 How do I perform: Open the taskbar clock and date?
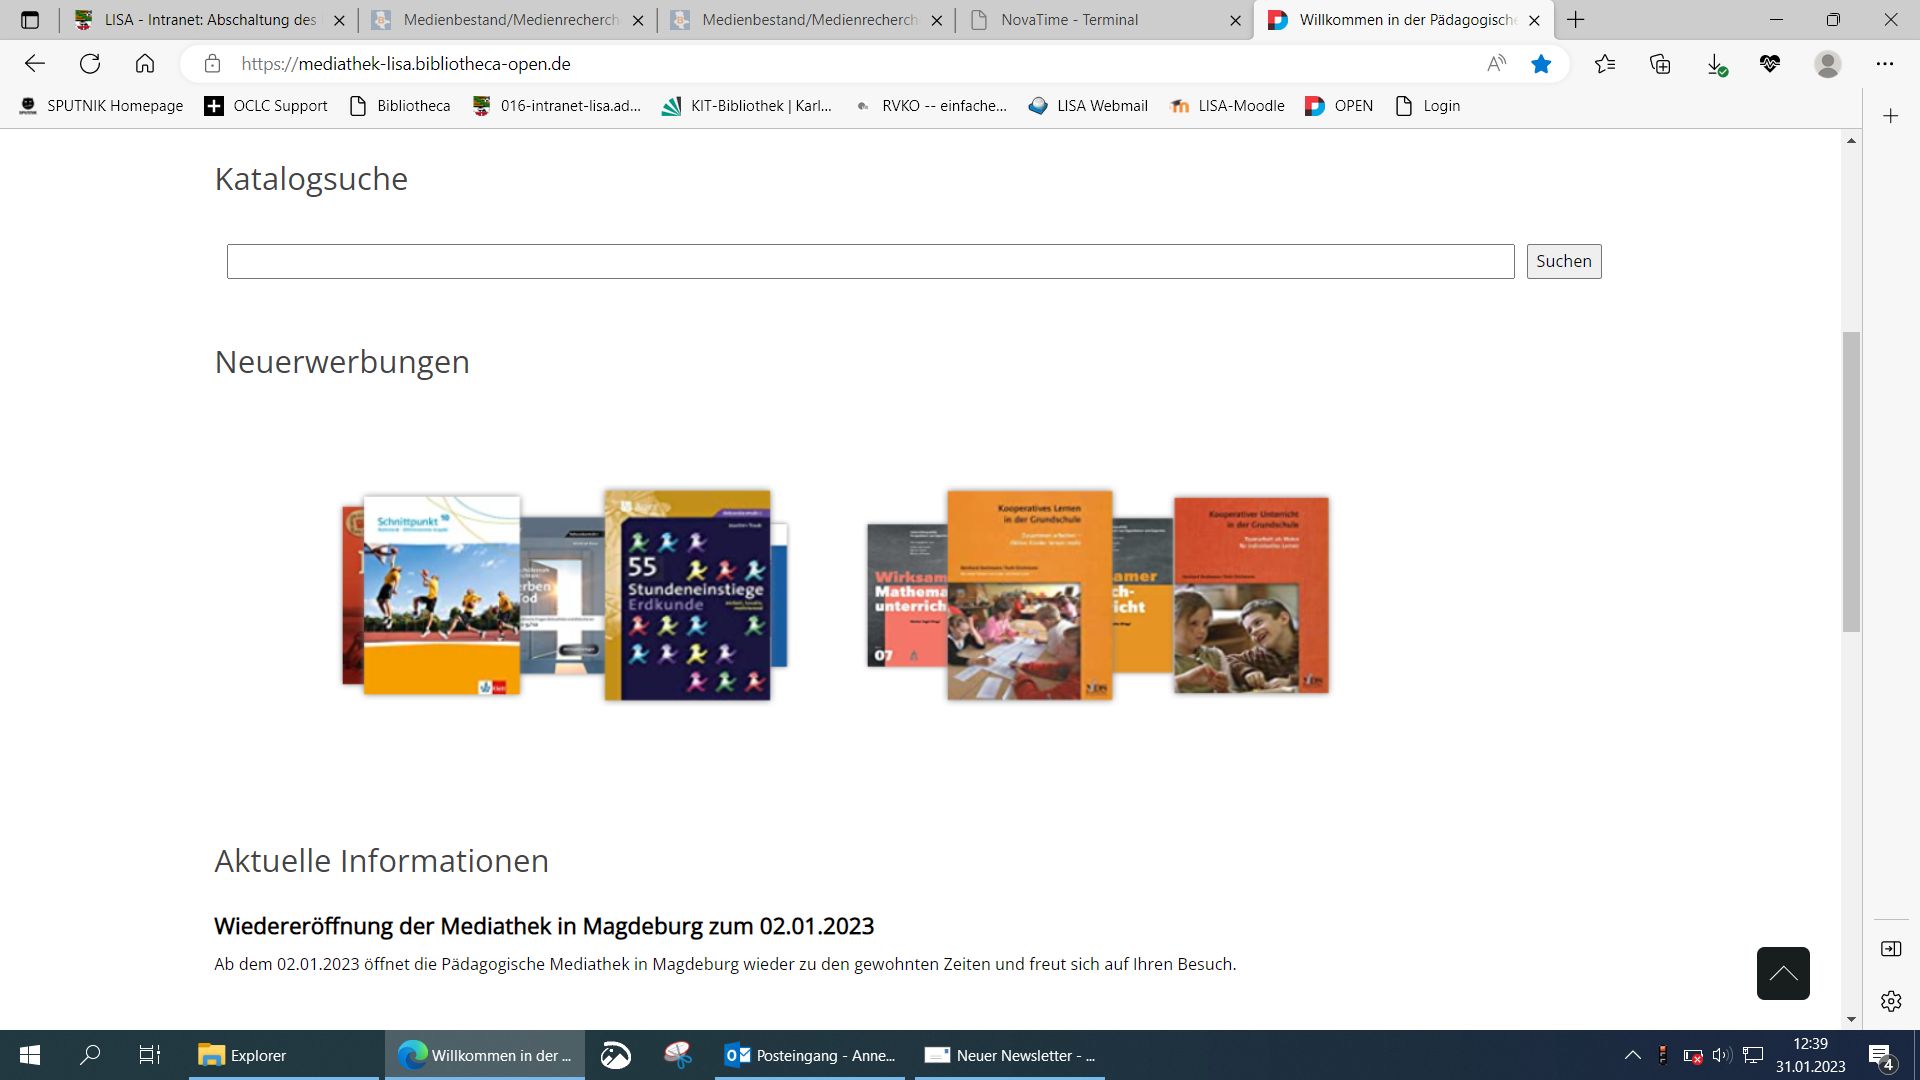tap(1810, 1055)
